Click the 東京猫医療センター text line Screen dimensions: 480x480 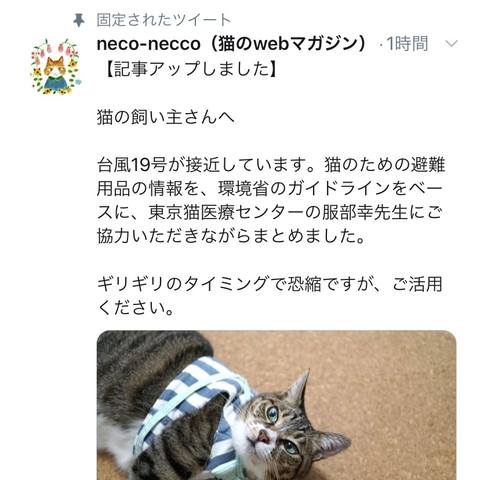[270, 213]
